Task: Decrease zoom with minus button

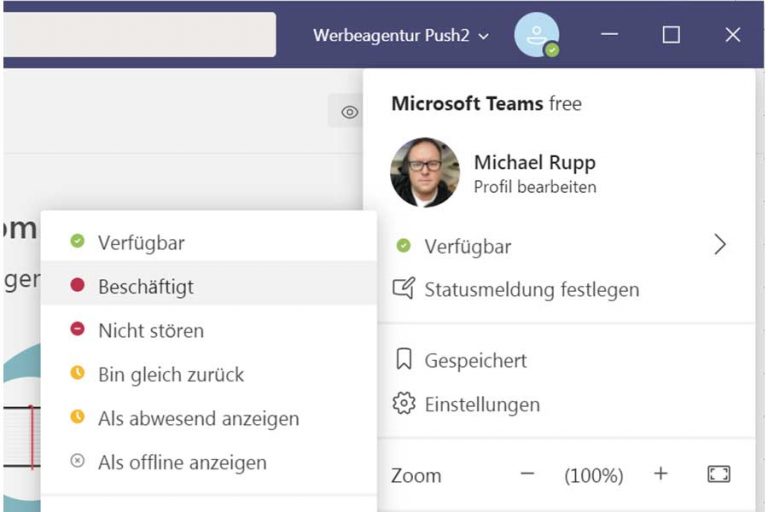Action: pos(528,474)
